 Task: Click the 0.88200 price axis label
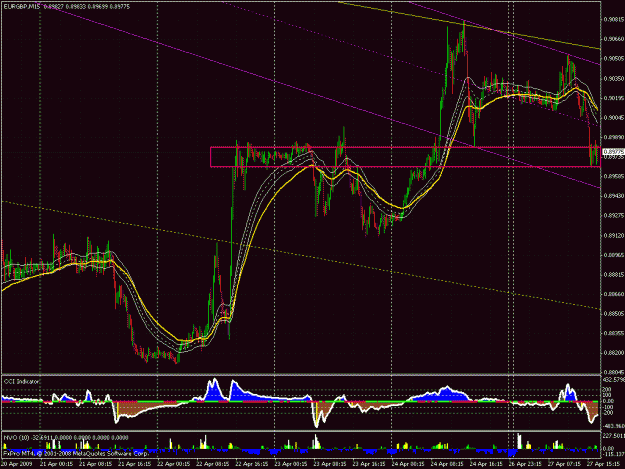click(x=614, y=353)
